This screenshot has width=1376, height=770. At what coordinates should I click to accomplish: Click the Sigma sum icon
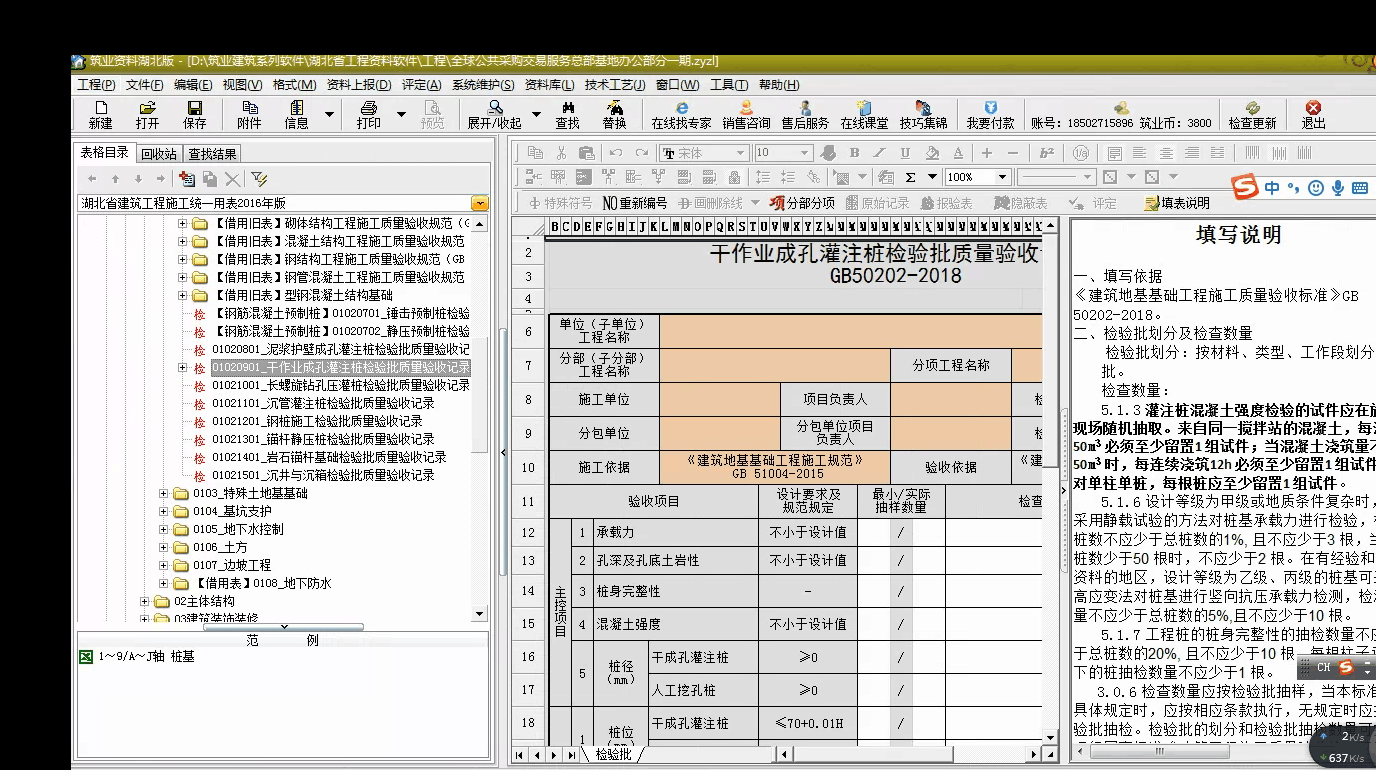(x=910, y=177)
